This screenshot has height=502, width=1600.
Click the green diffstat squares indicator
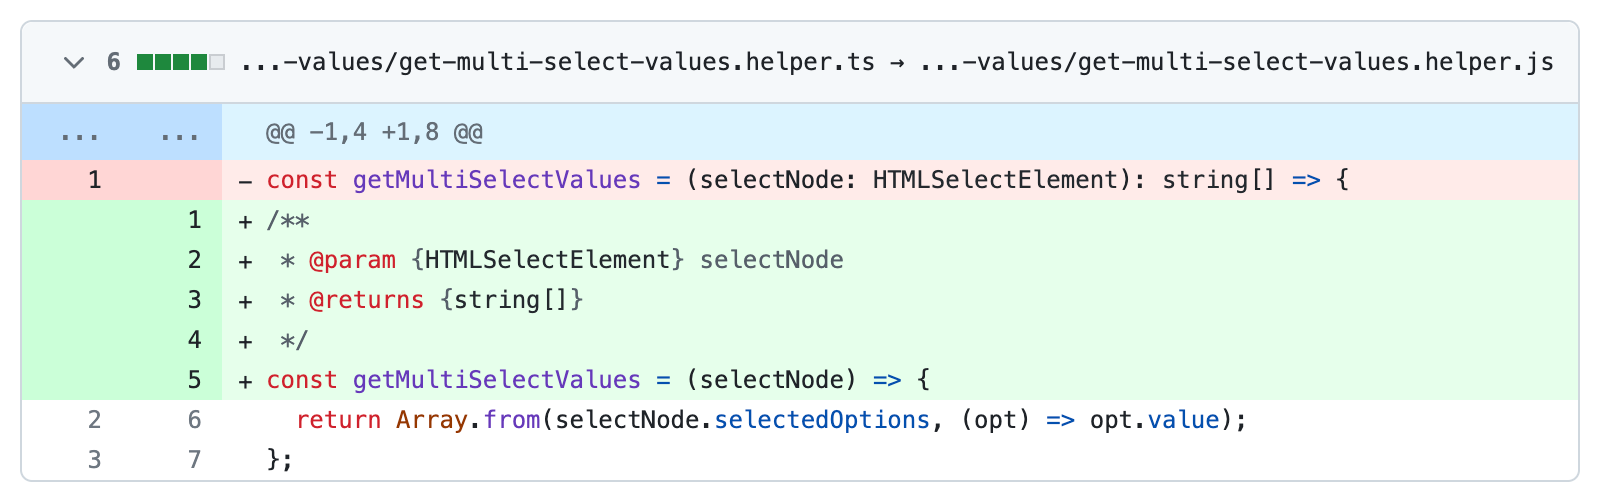tap(180, 63)
